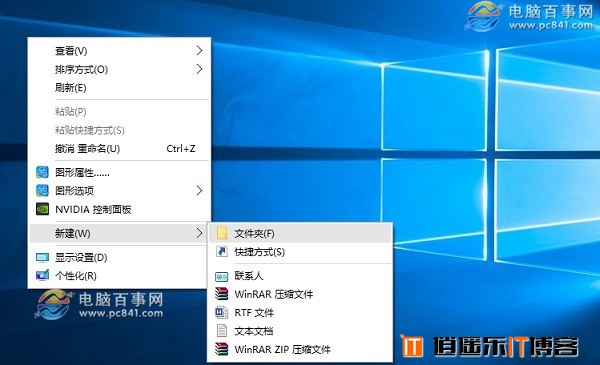Create new 文本文档 from submenu
Image resolution: width=600 pixels, height=365 pixels.
tap(300, 331)
